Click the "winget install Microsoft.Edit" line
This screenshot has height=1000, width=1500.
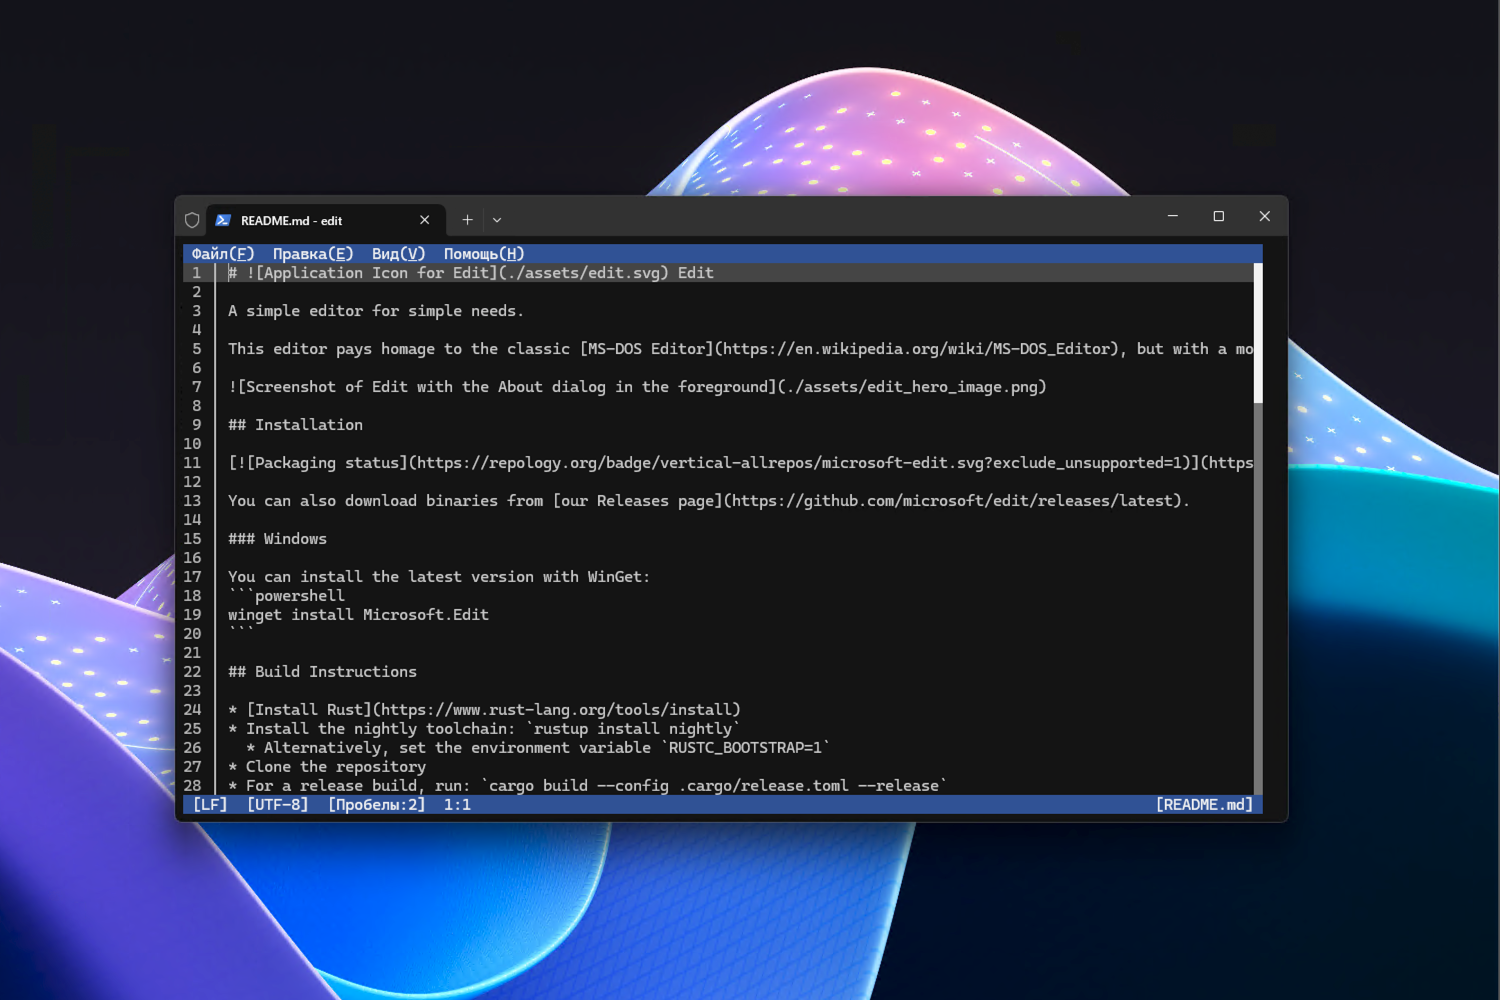[358, 615]
